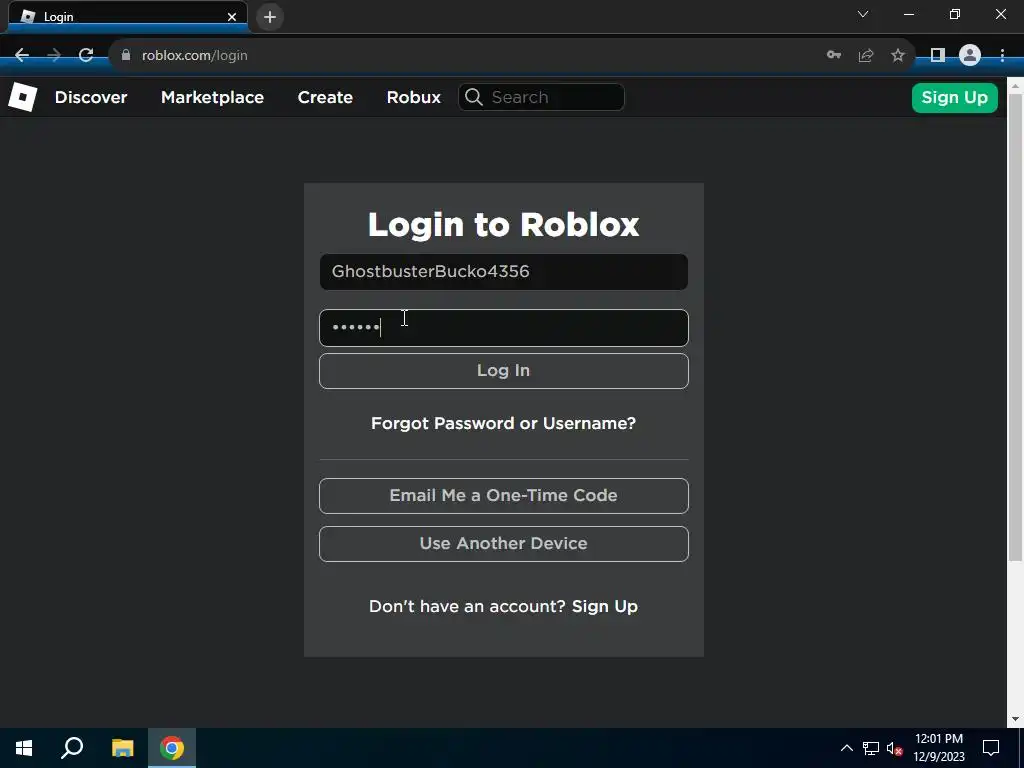Click the green Sign Up button
1024x768 pixels.
(954, 98)
